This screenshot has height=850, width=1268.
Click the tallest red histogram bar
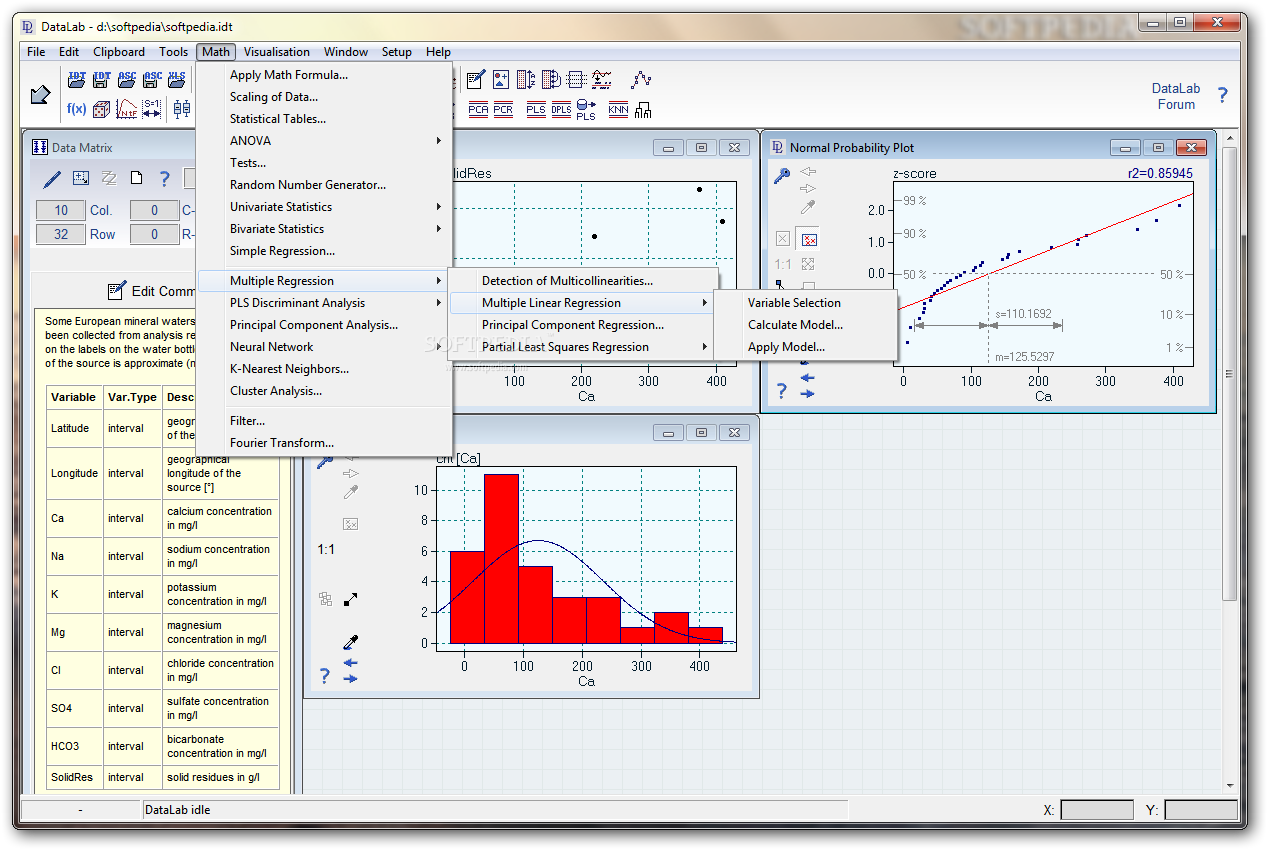coord(501,558)
